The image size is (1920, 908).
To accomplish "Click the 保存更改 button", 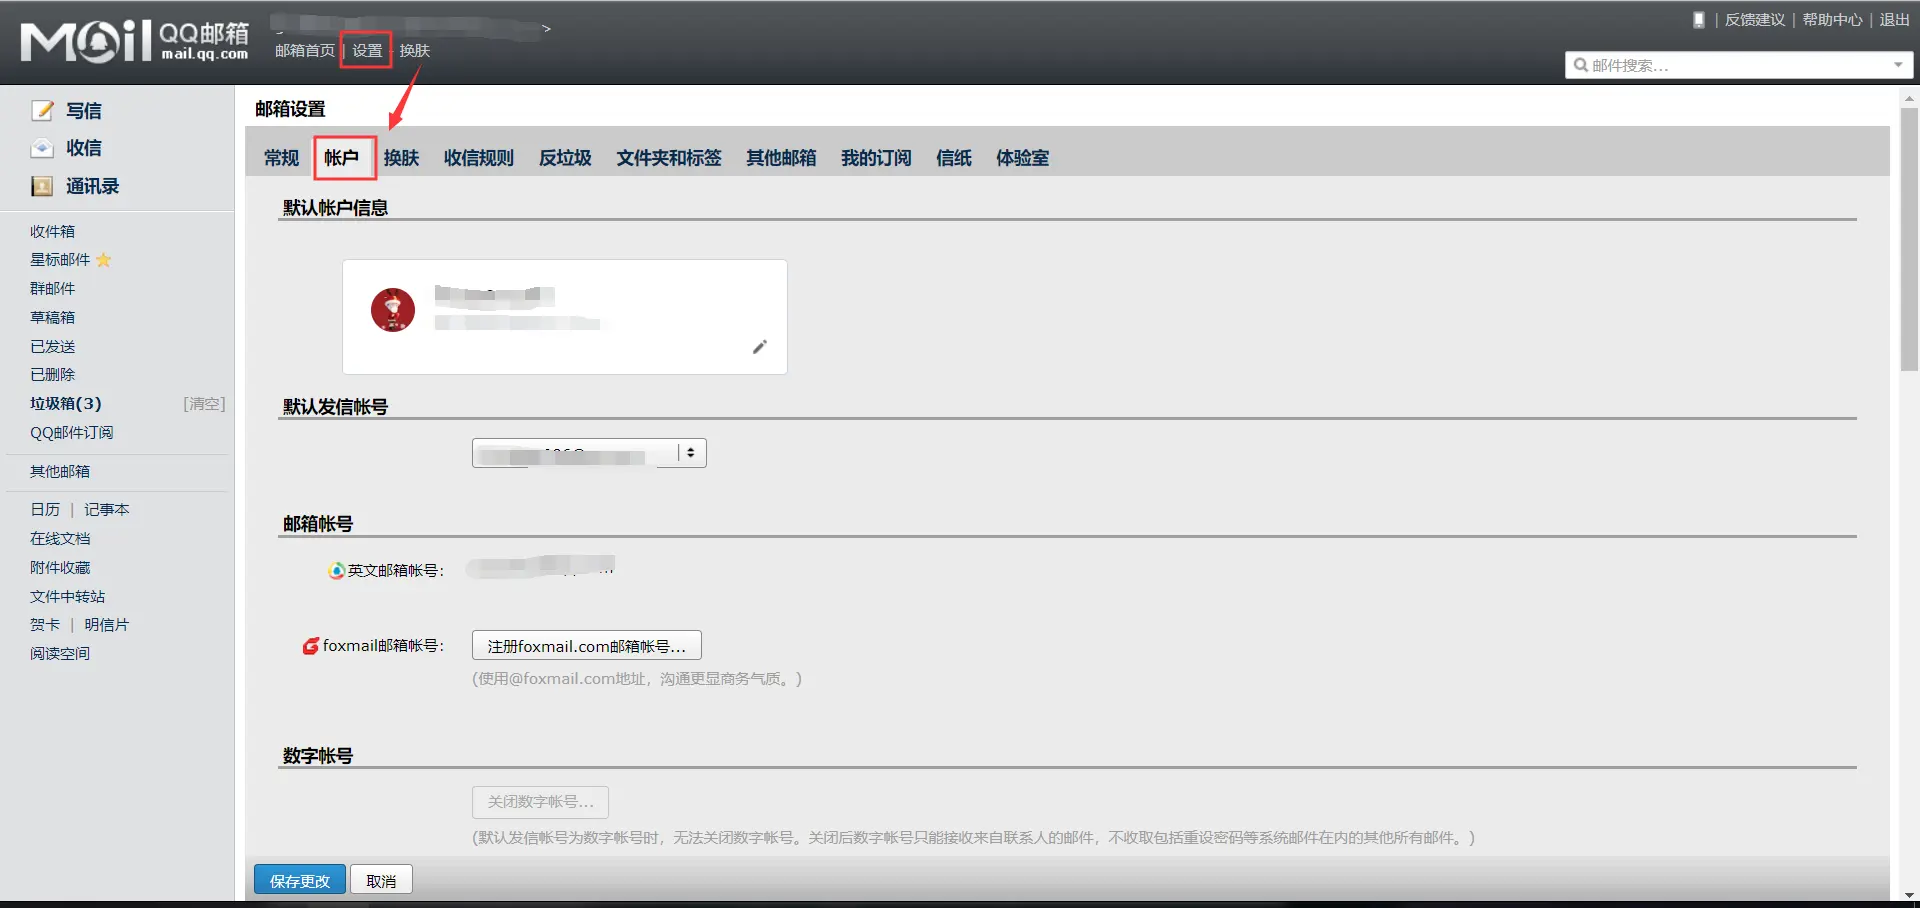I will pos(300,880).
